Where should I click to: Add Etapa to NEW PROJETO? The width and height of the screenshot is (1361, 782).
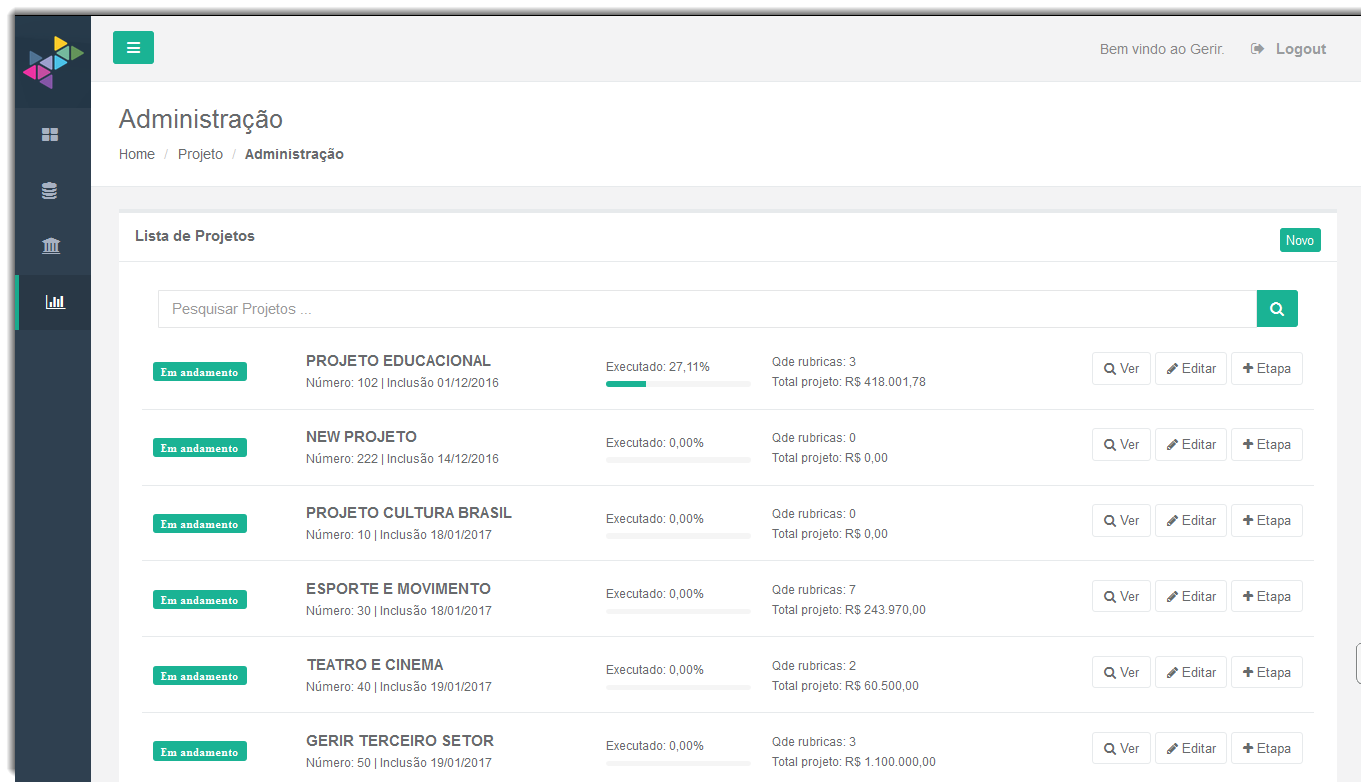[1267, 444]
